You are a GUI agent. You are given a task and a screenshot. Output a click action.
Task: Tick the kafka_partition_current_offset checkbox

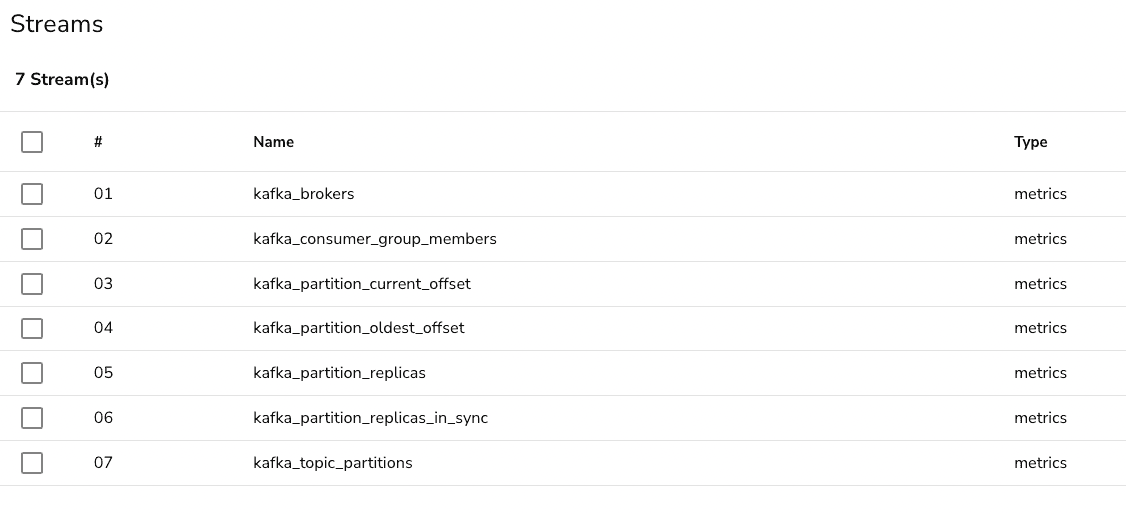point(32,284)
